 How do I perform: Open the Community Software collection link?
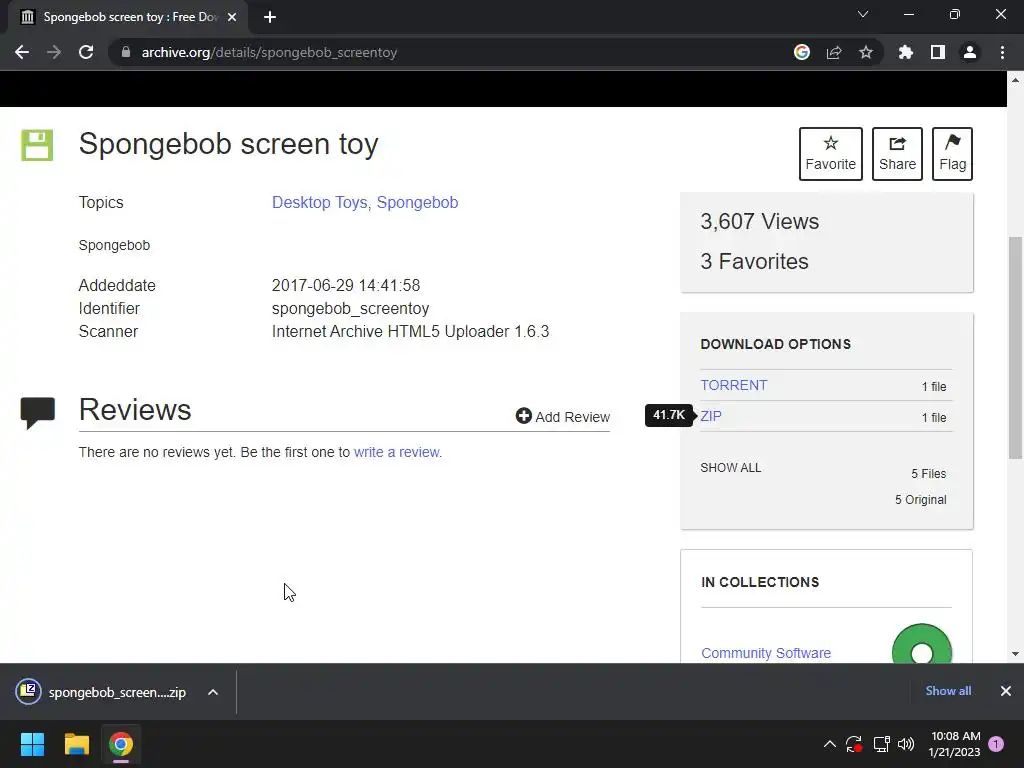(766, 653)
